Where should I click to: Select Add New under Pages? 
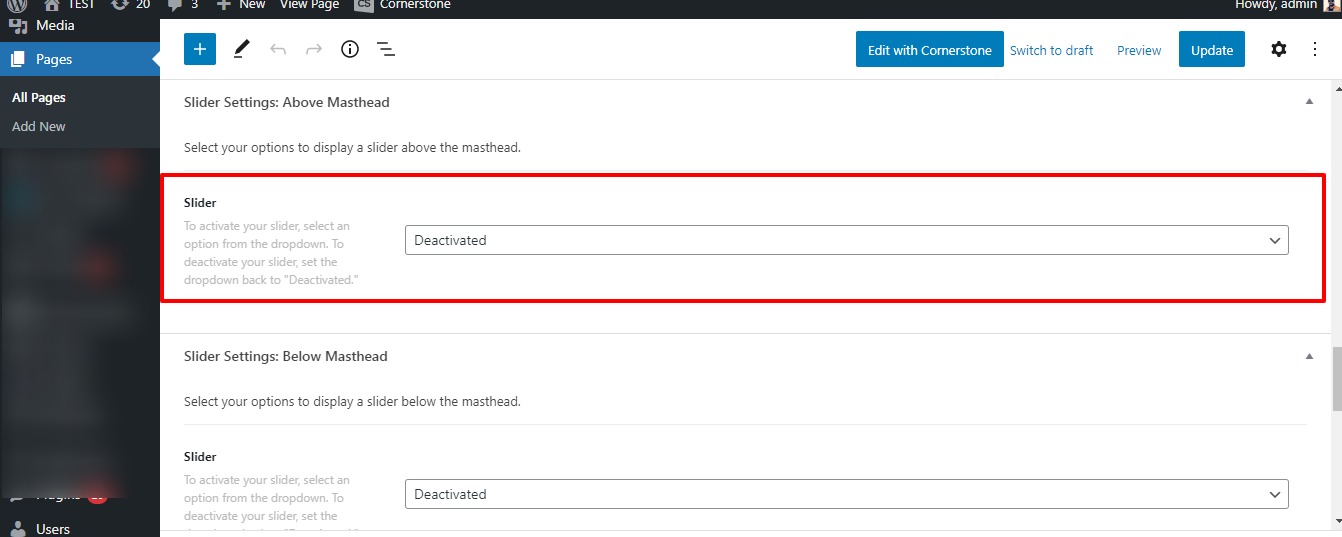pyautogui.click(x=39, y=126)
